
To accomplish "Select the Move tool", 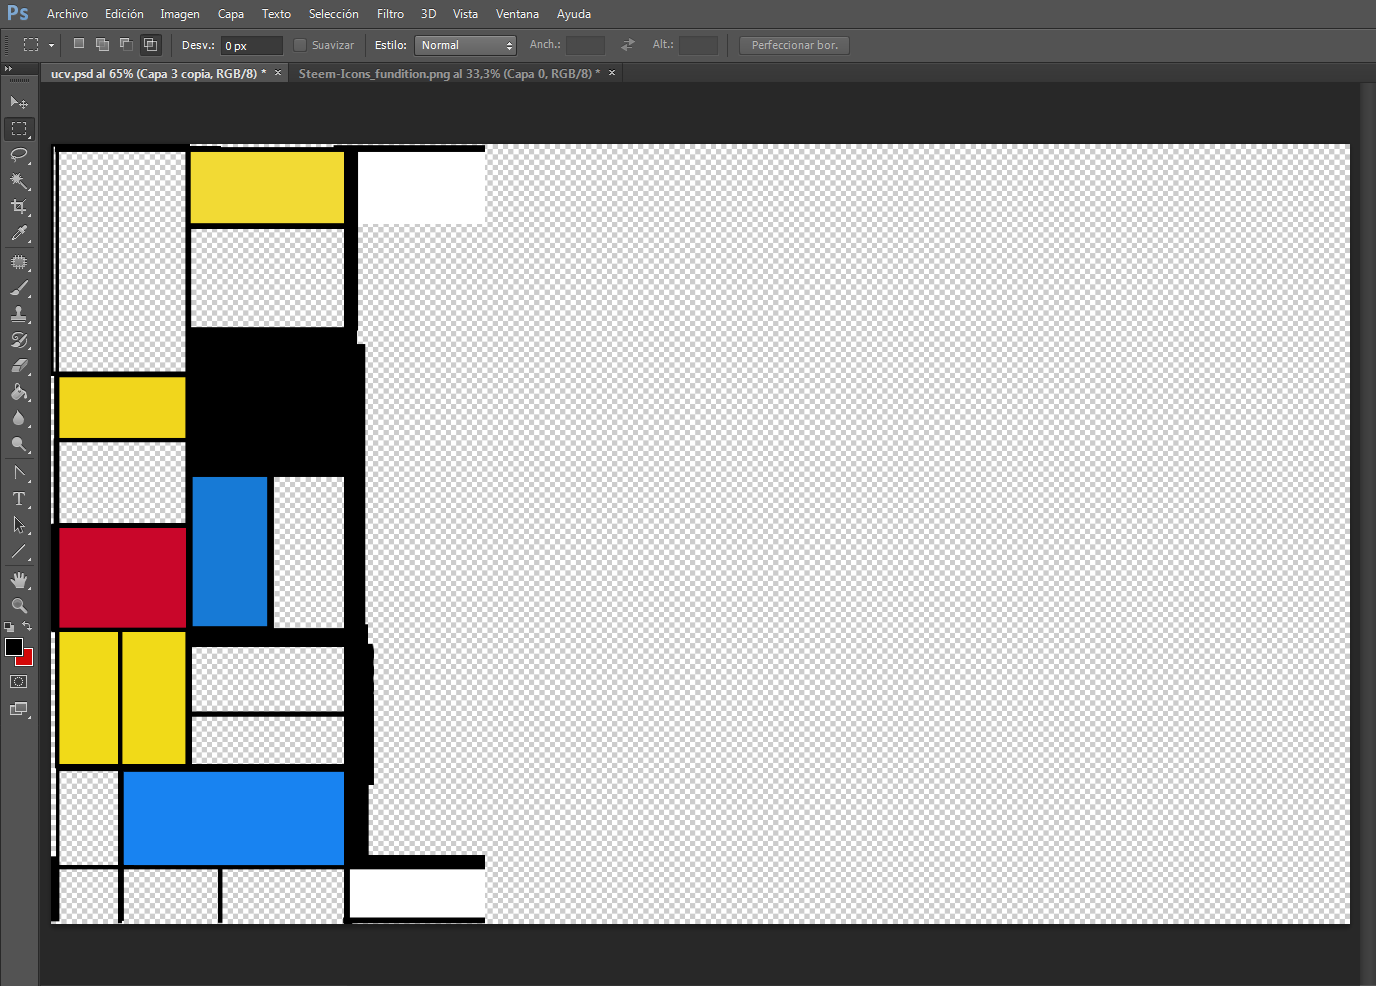I will (x=19, y=102).
